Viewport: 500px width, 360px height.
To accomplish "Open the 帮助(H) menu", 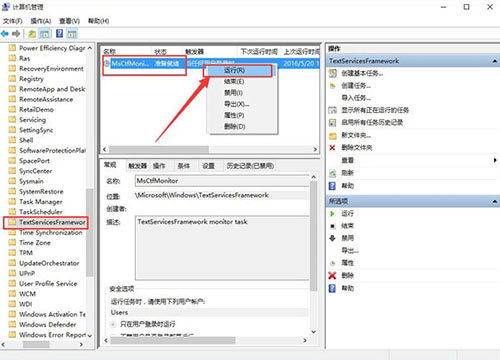I will [98, 21].
